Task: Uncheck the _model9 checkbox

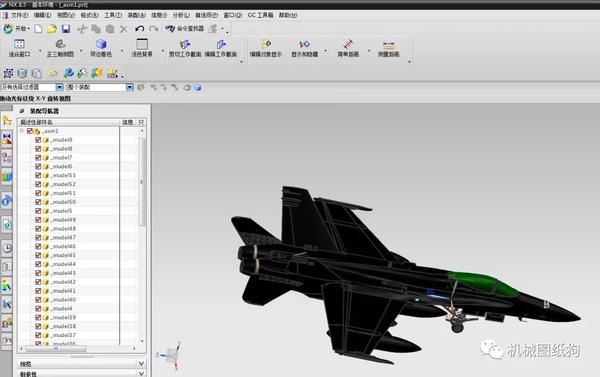Action: [x=38, y=140]
